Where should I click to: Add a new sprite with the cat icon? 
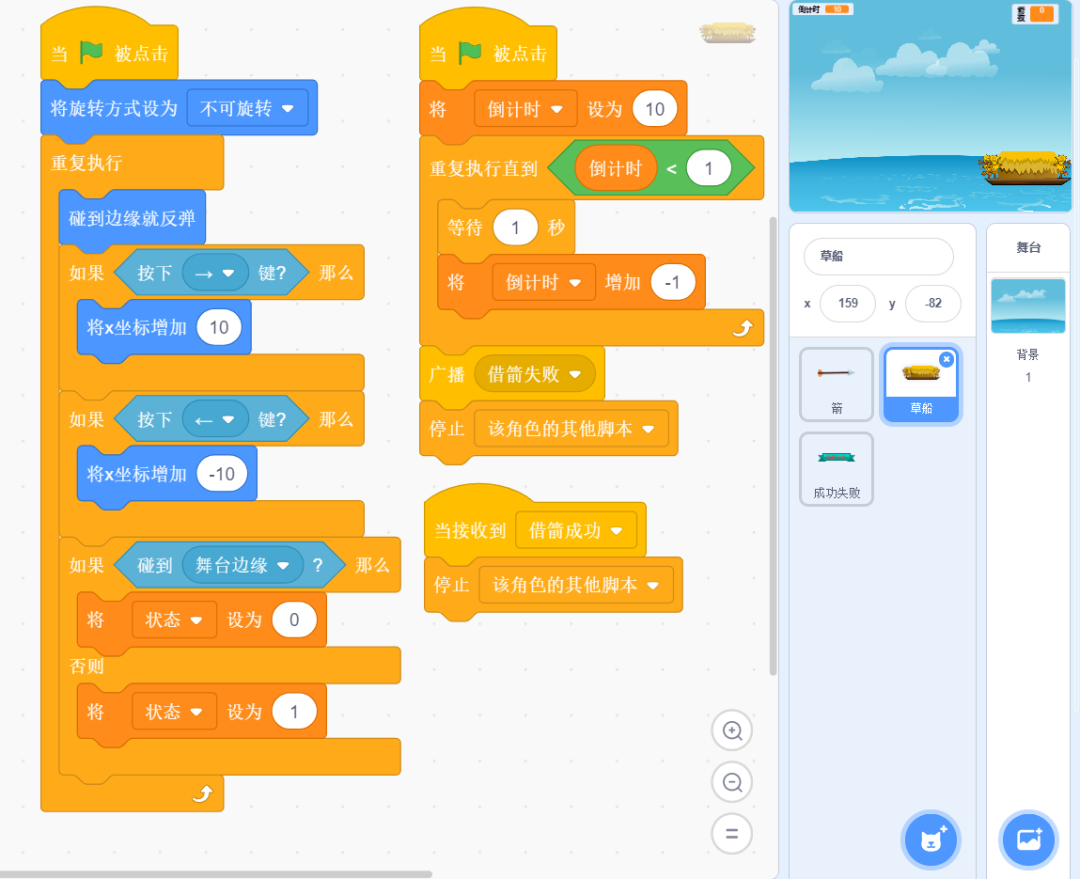click(931, 840)
